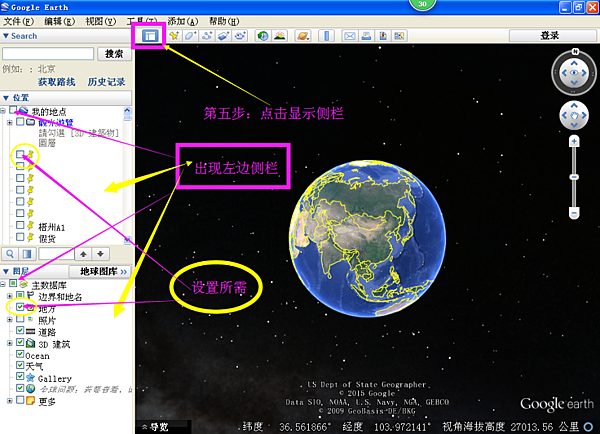Open the 地球图库 button
The width and height of the screenshot is (600, 434).
(100, 271)
